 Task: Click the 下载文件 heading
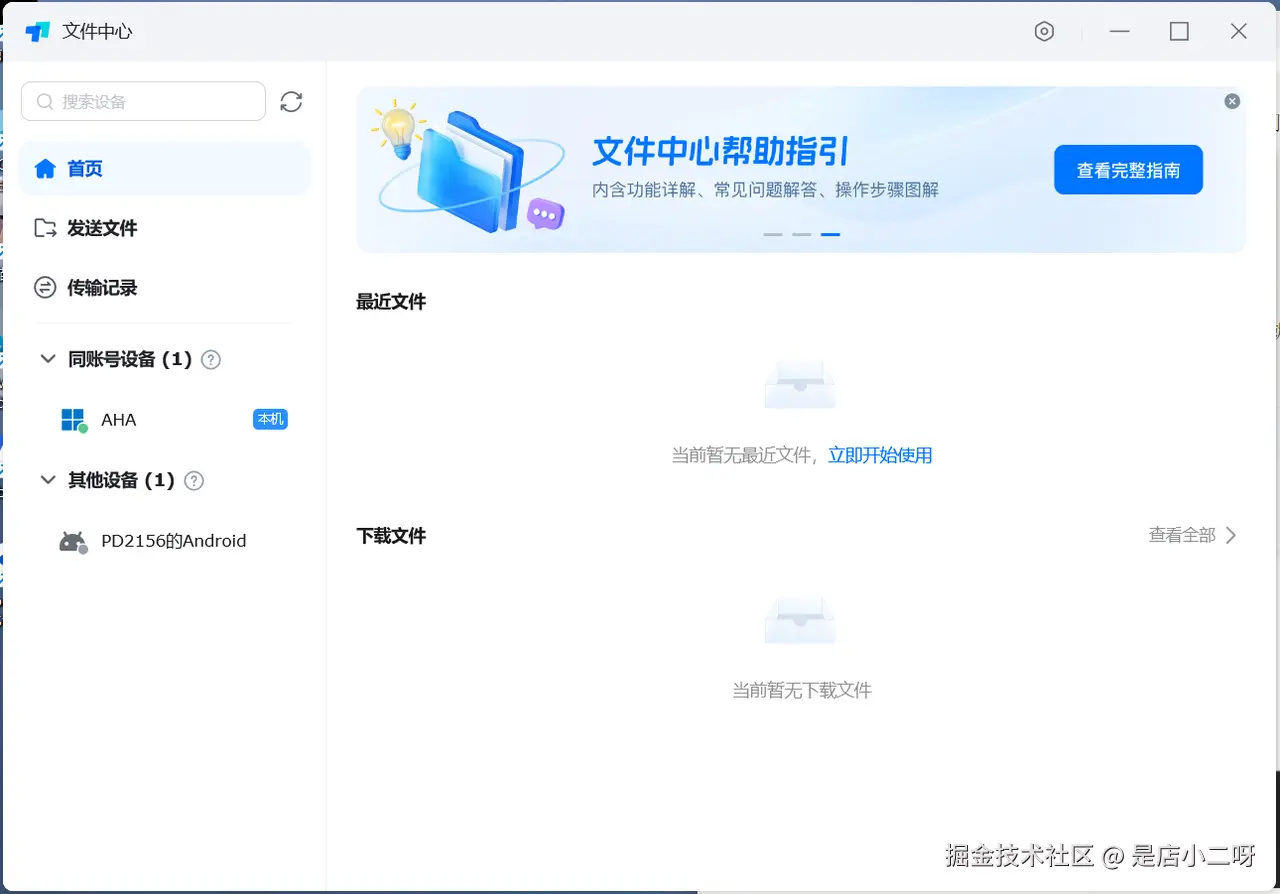(391, 536)
